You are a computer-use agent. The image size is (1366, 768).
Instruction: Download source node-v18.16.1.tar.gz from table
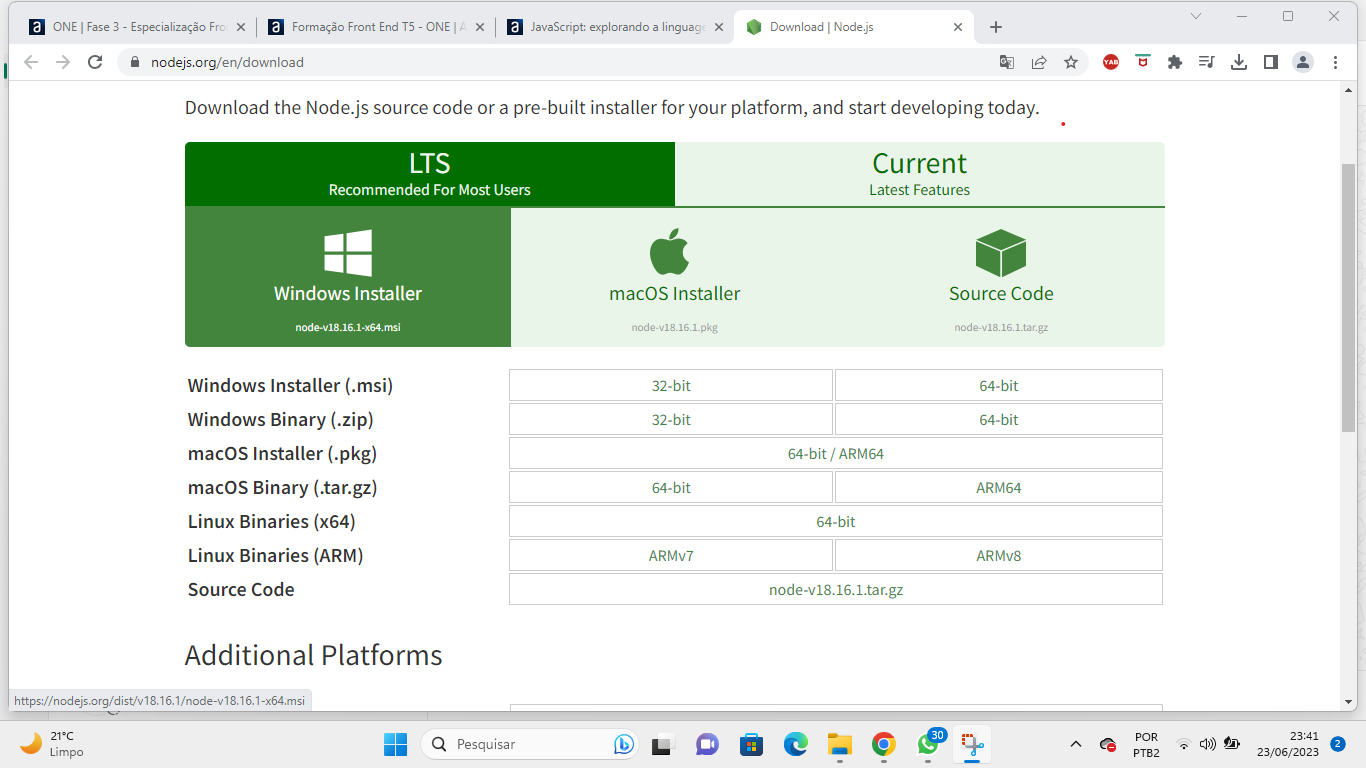click(836, 589)
